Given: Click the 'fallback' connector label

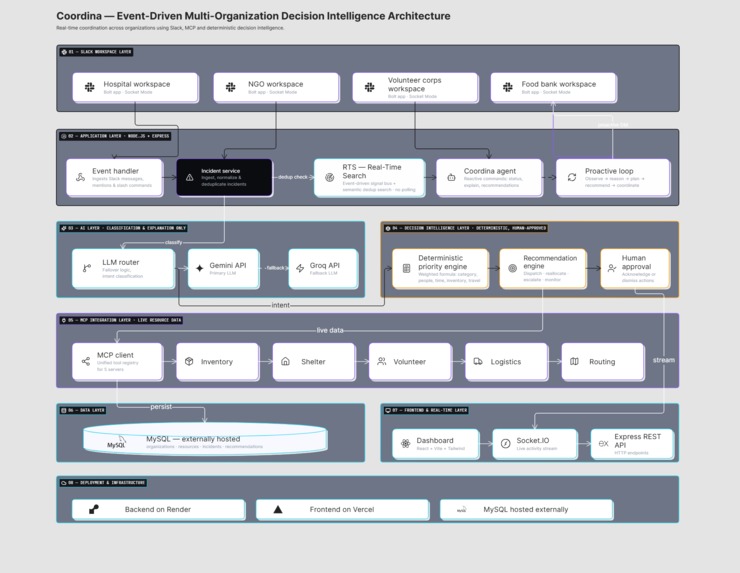Looking at the screenshot, I should pyautogui.click(x=275, y=268).
